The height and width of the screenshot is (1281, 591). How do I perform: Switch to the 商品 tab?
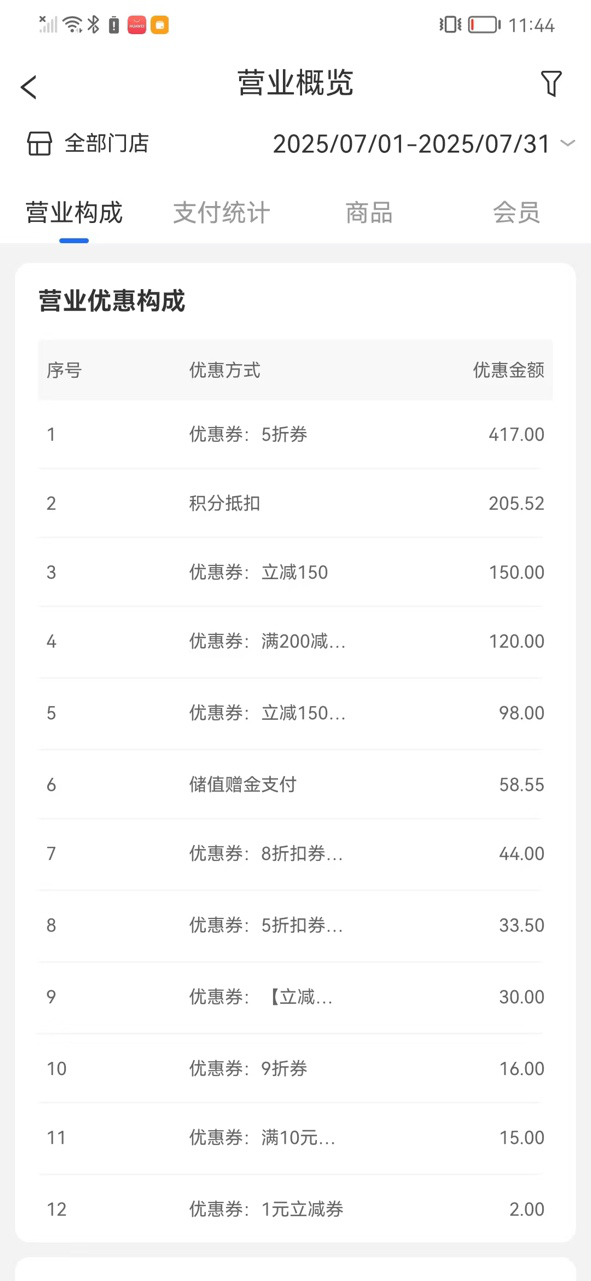click(369, 212)
